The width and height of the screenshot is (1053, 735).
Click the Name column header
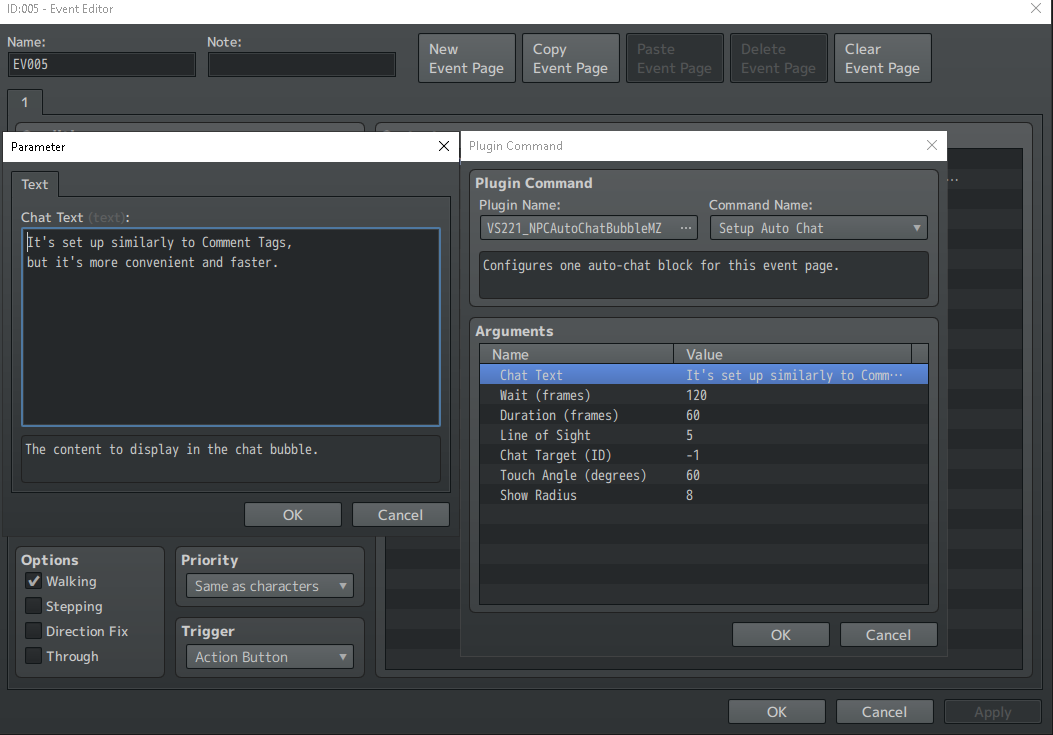pyautogui.click(x=577, y=354)
